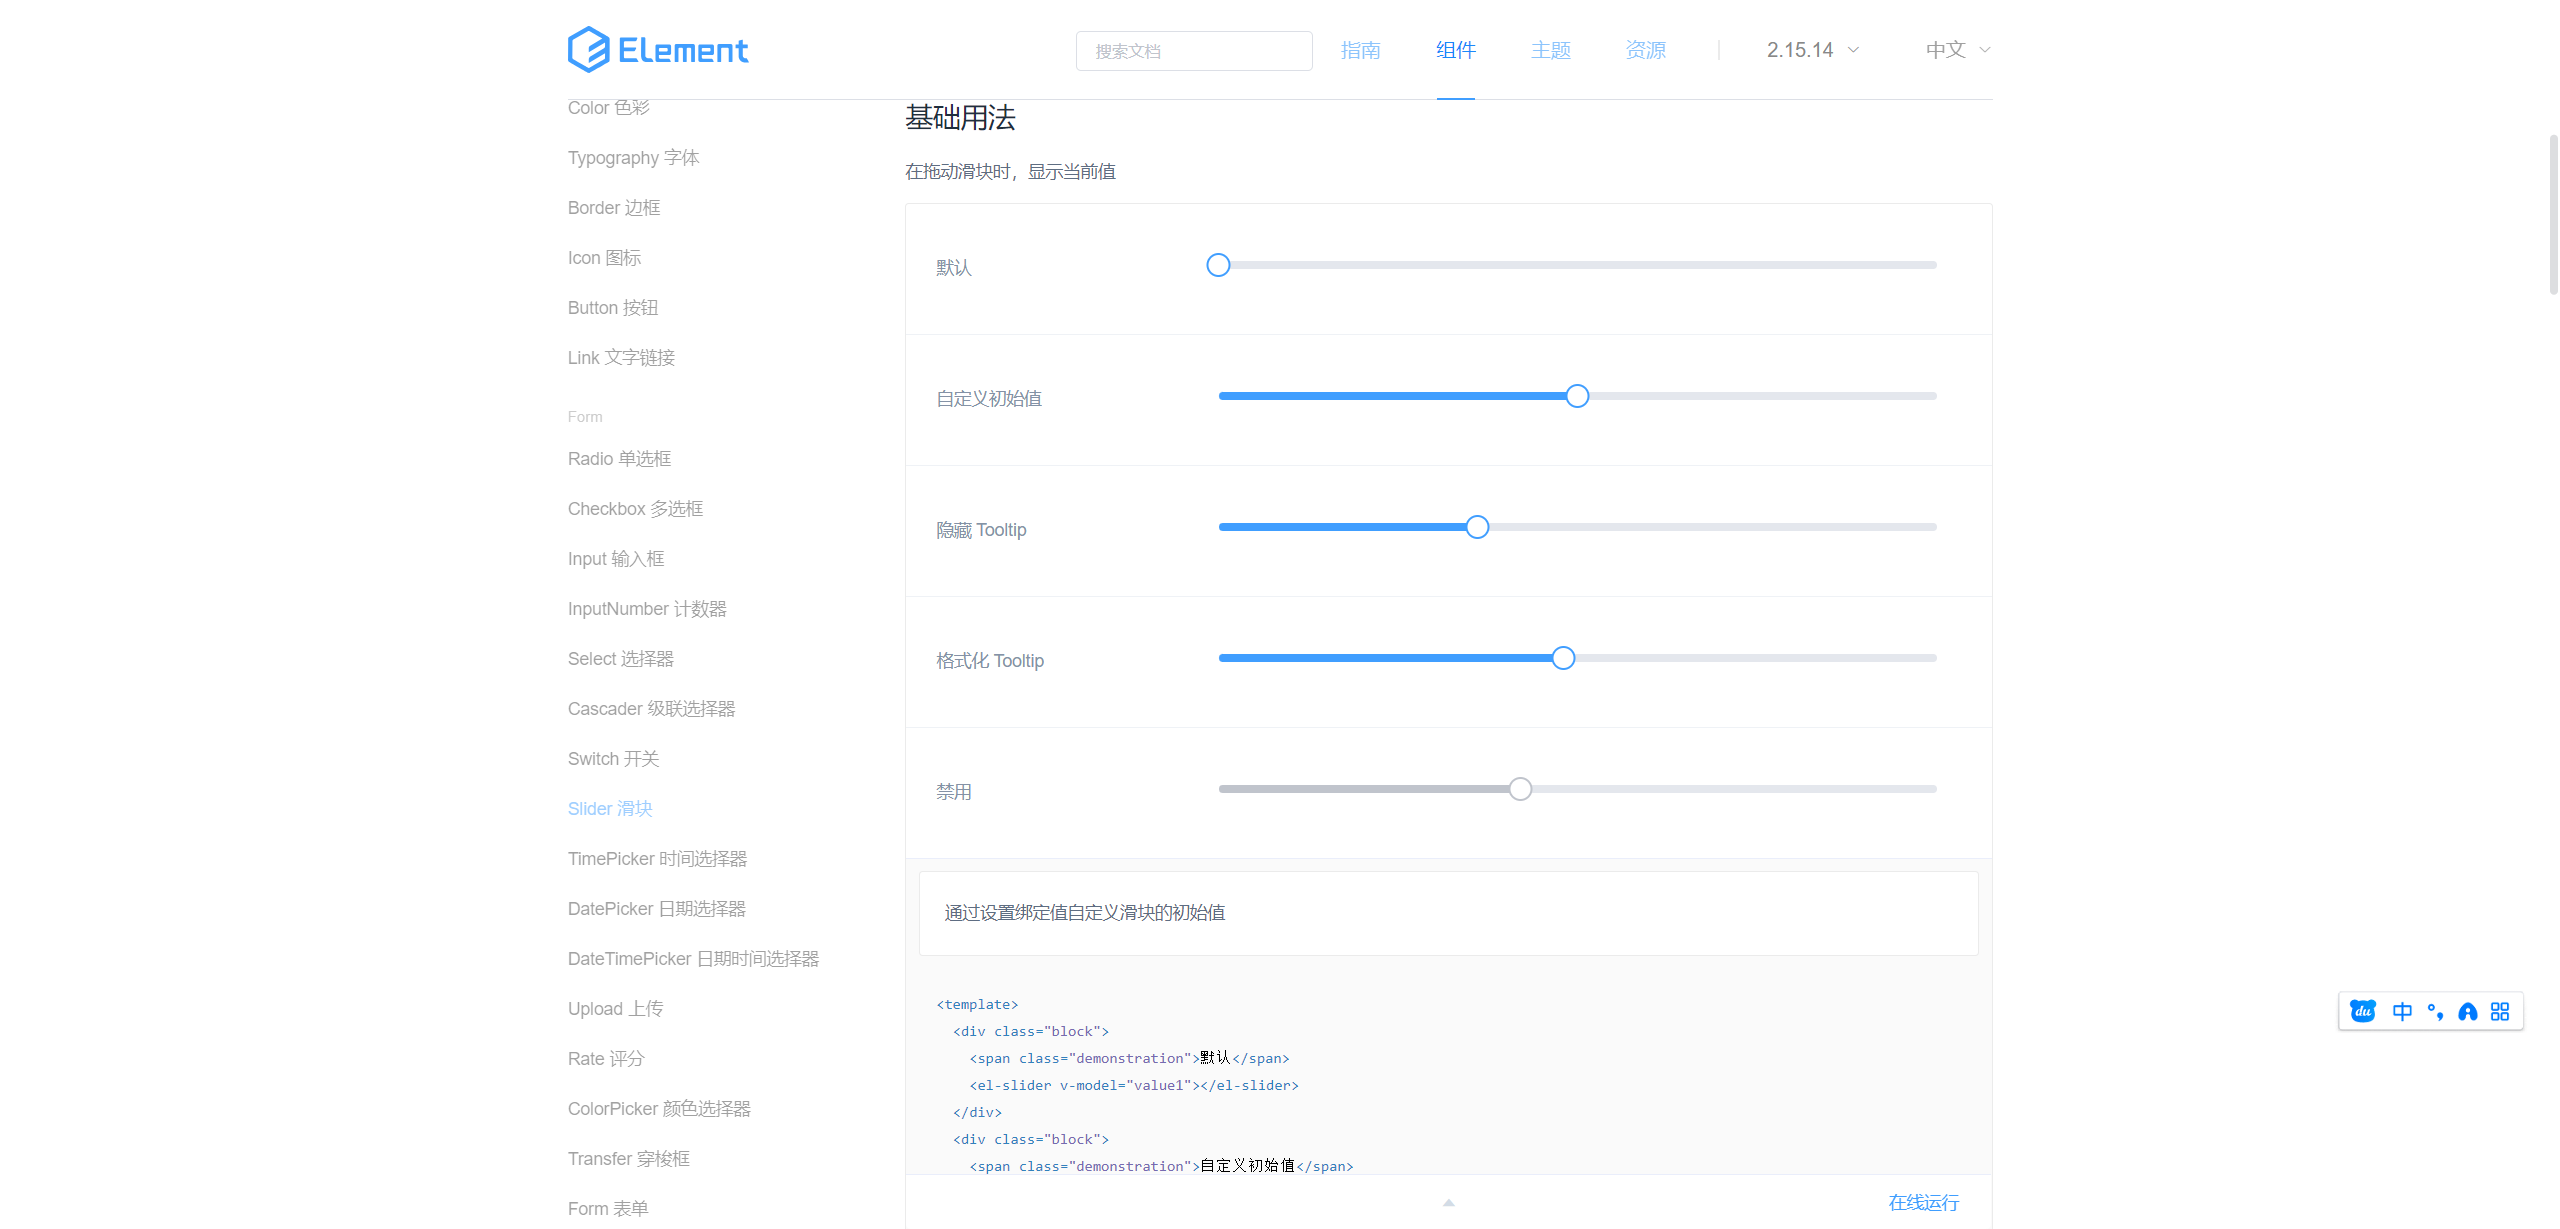The height and width of the screenshot is (1229, 2560).
Task: Click the 搜索文档 search field
Action: click(1194, 51)
